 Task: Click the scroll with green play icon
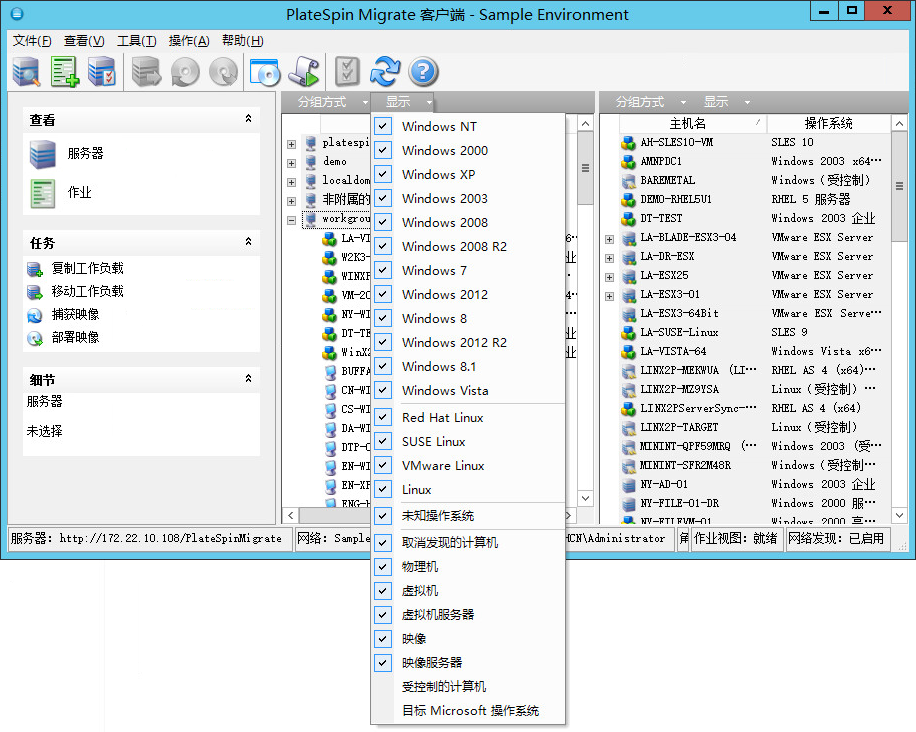click(x=303, y=71)
